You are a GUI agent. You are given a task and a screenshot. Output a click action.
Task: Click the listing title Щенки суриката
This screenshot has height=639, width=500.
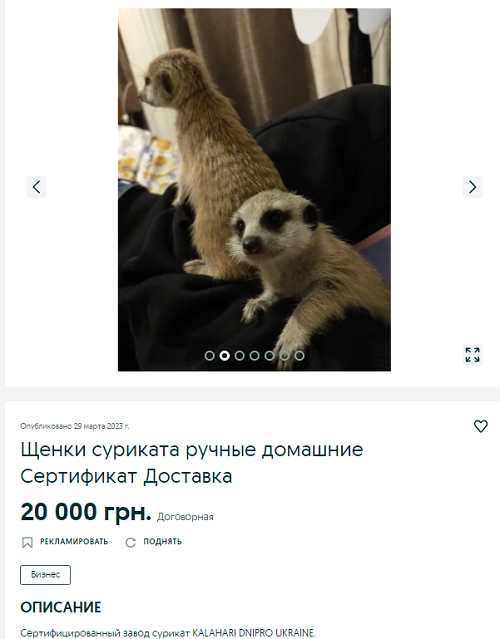point(192,463)
